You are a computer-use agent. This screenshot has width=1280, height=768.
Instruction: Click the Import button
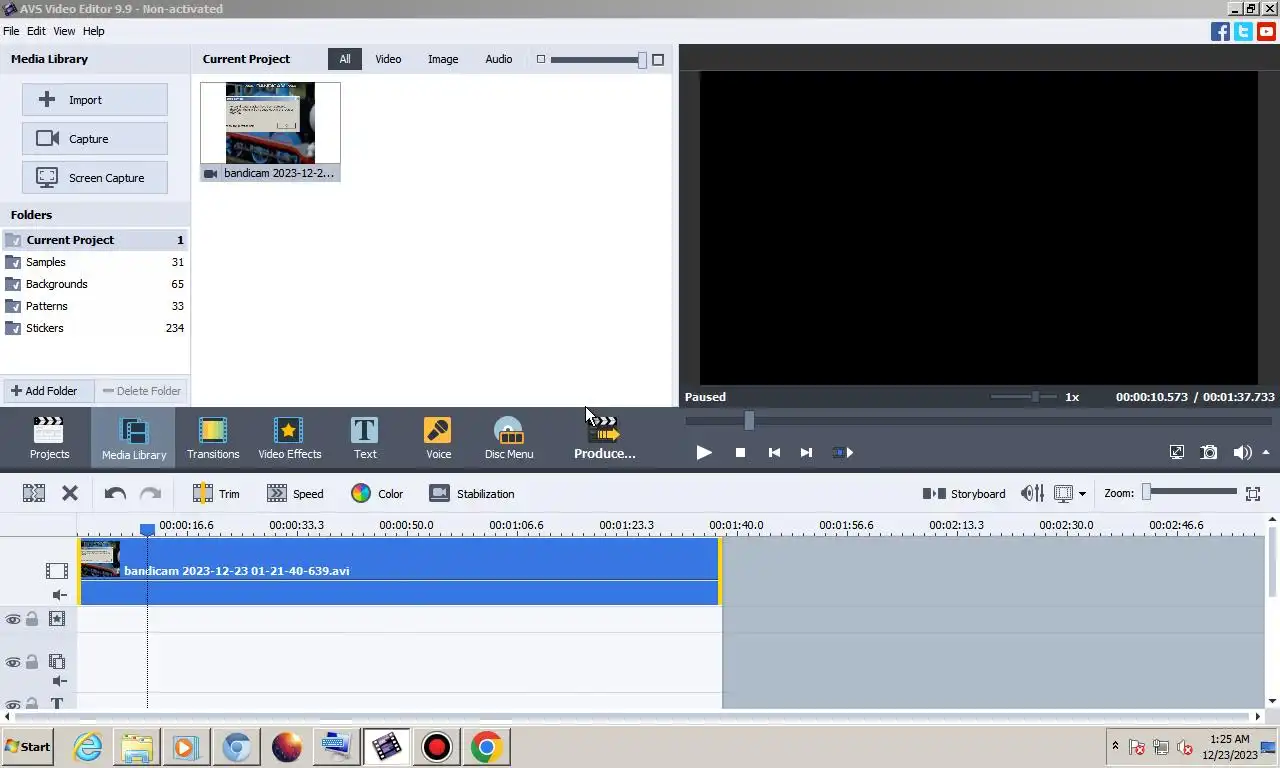(95, 99)
